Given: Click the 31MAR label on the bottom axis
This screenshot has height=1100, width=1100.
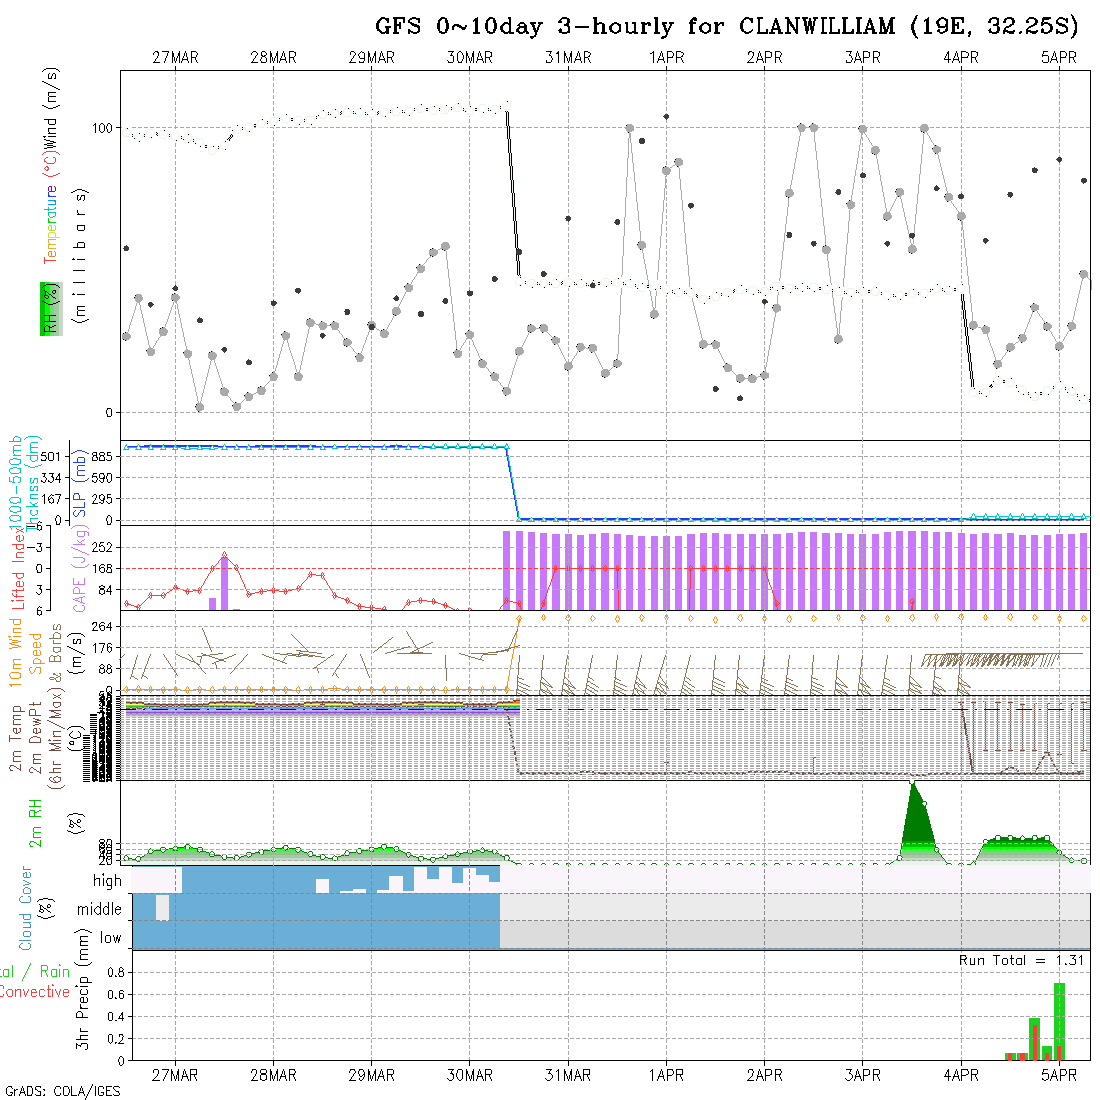Looking at the screenshot, I should point(568,1075).
